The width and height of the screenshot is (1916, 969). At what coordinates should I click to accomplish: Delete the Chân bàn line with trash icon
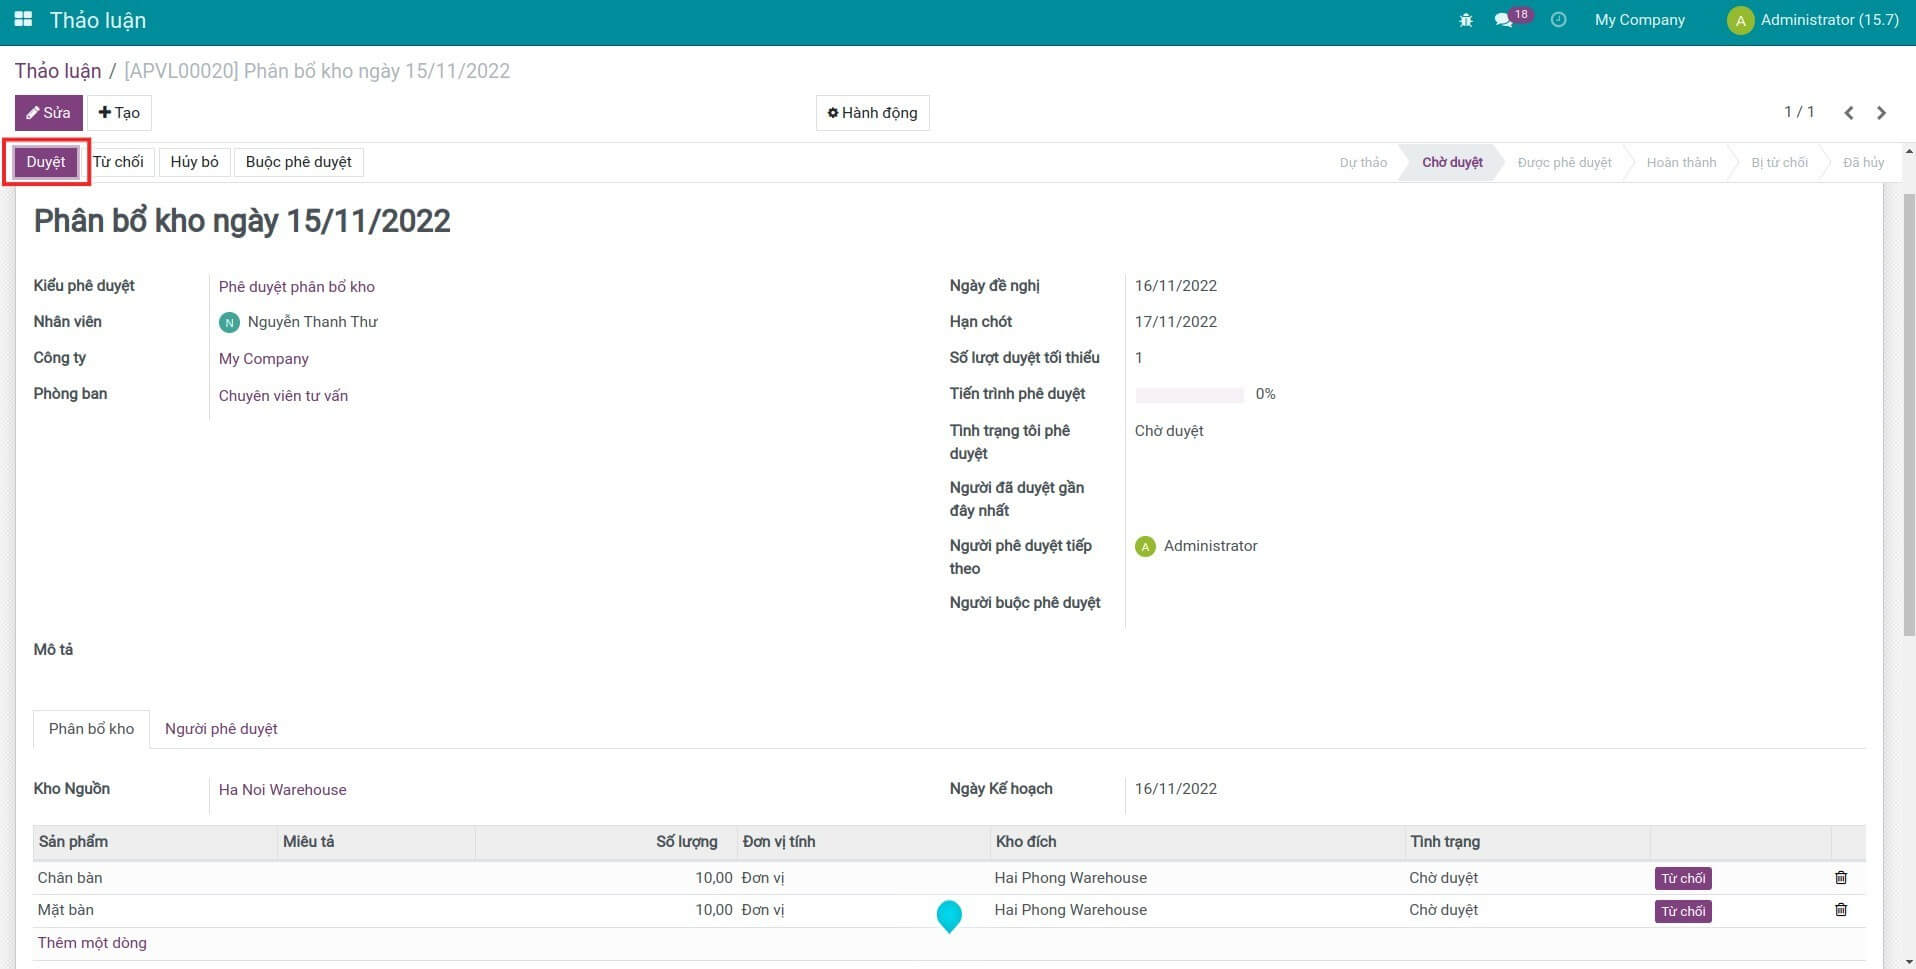[x=1840, y=878]
